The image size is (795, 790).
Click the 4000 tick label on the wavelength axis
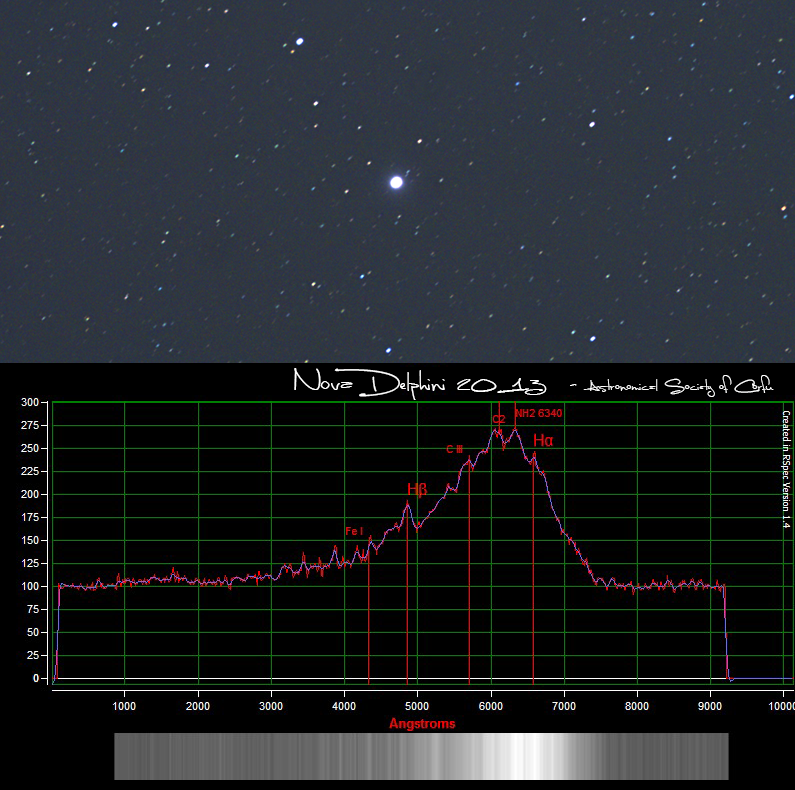pyautogui.click(x=344, y=706)
